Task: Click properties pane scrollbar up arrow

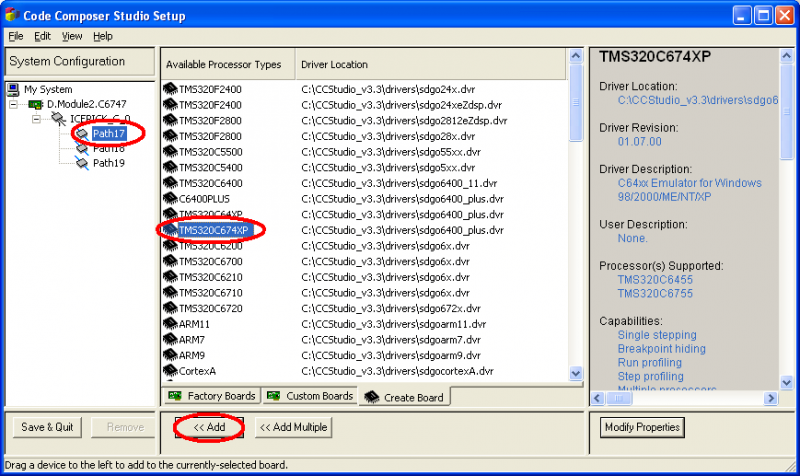Action: 786,56
